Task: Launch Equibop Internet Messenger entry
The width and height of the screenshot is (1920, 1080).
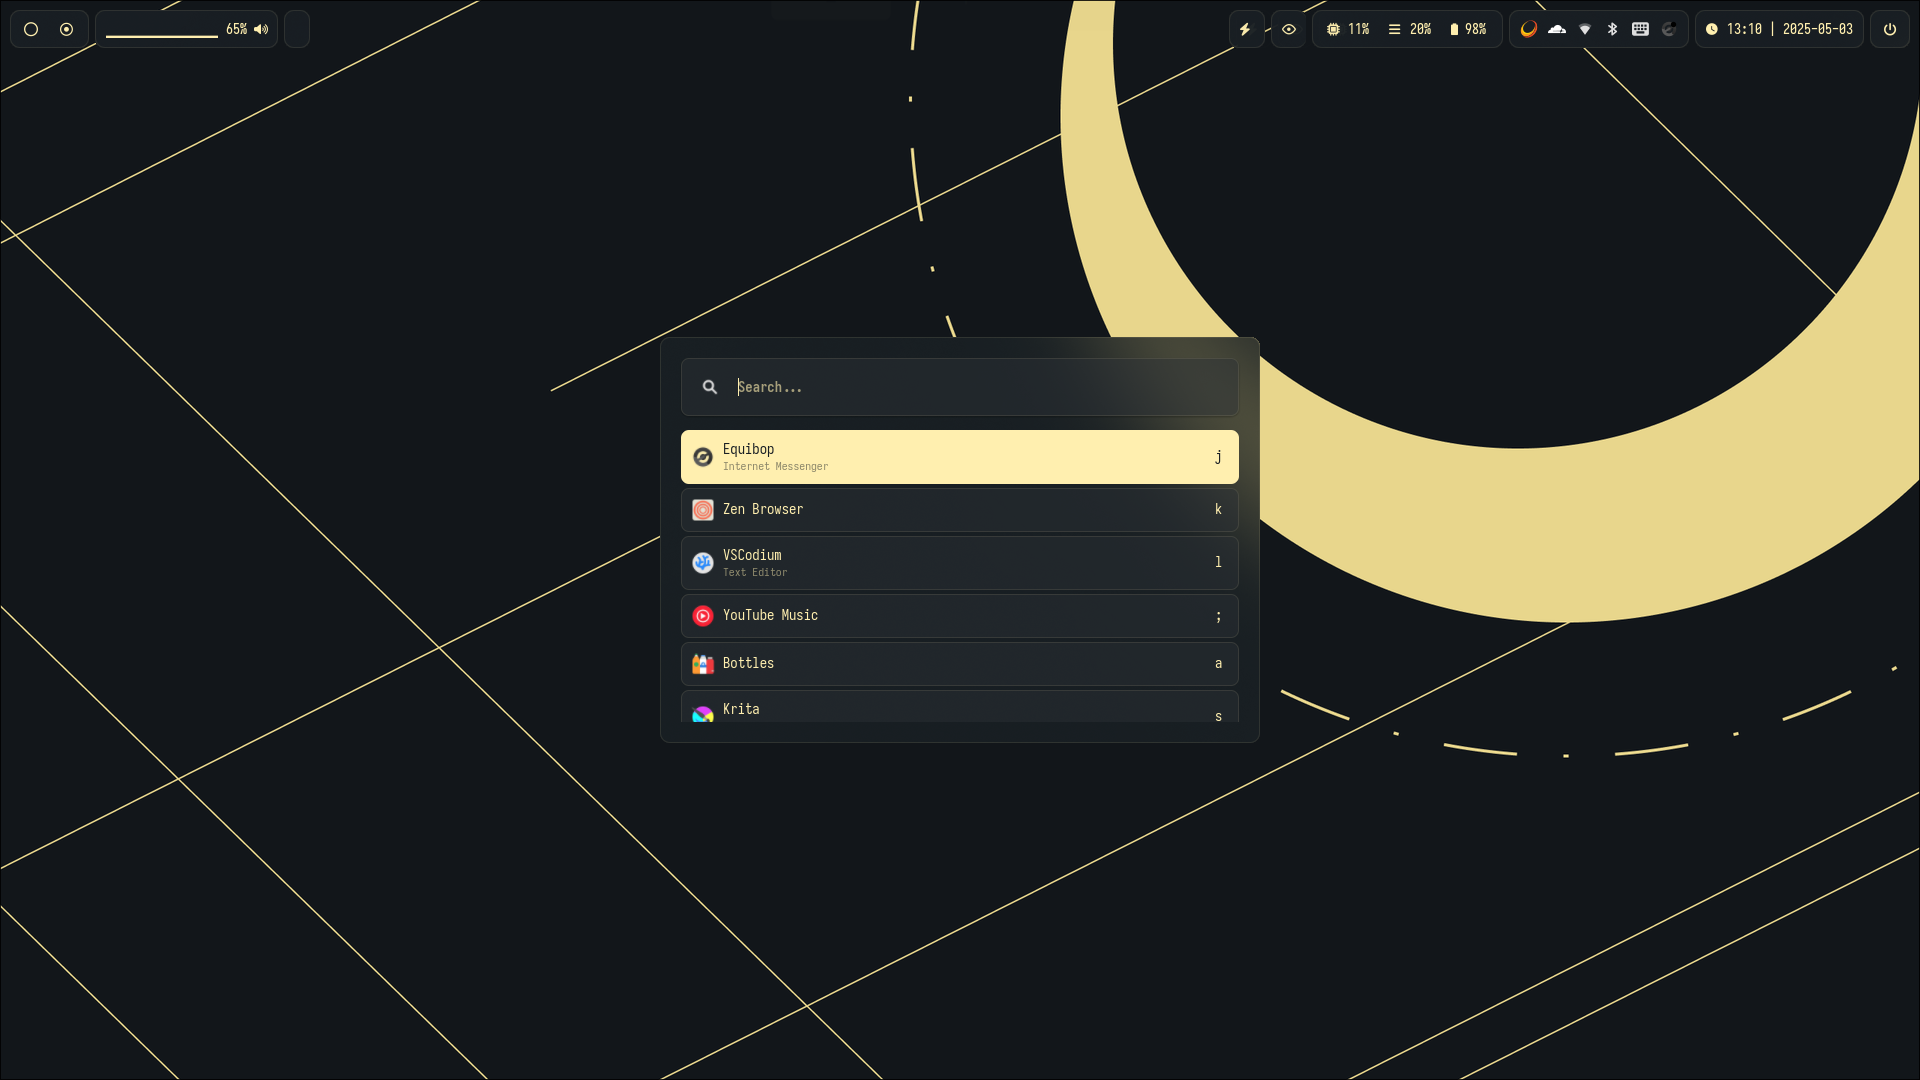Action: (x=960, y=457)
